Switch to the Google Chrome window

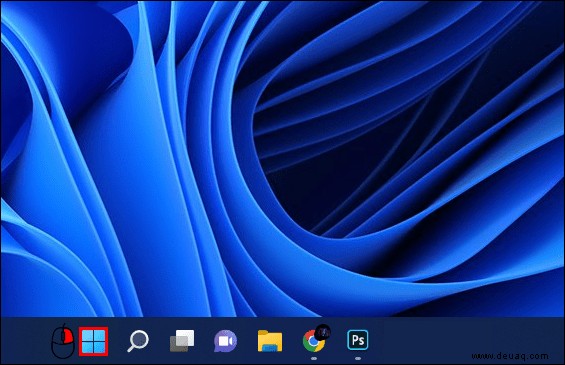314,340
